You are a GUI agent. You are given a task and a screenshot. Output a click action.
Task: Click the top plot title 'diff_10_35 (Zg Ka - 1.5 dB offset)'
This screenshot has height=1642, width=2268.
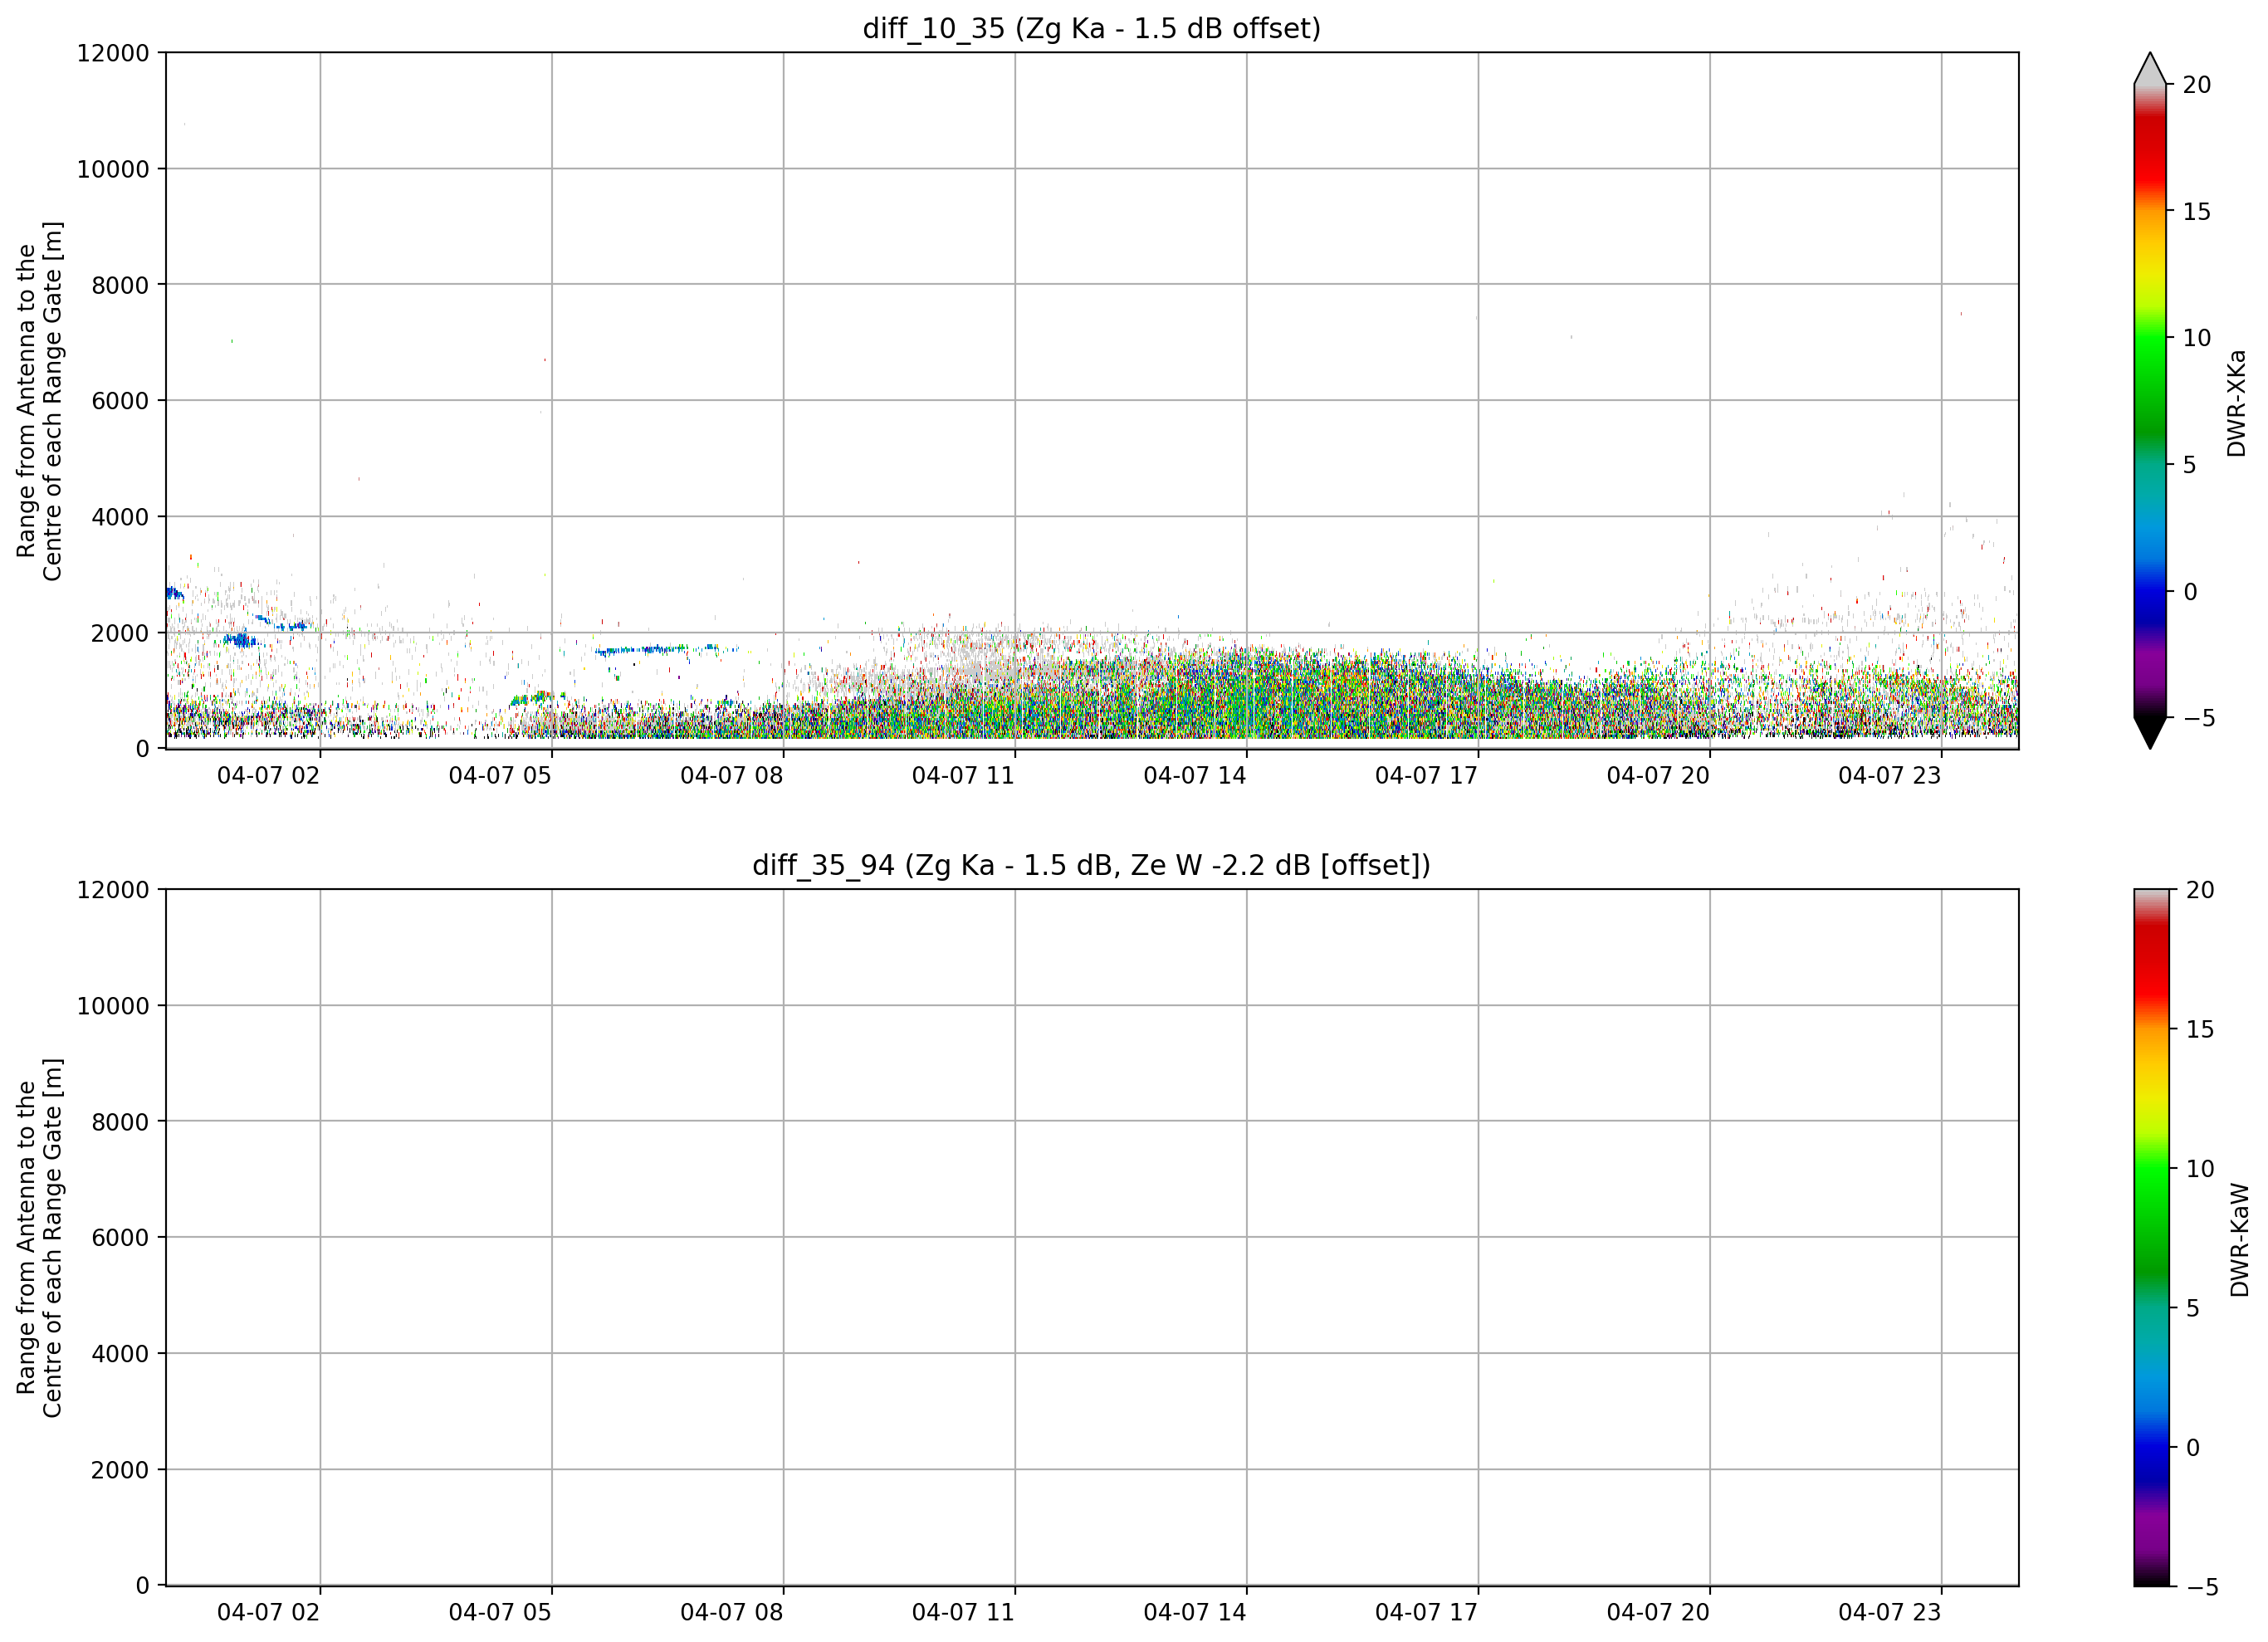click(1091, 28)
